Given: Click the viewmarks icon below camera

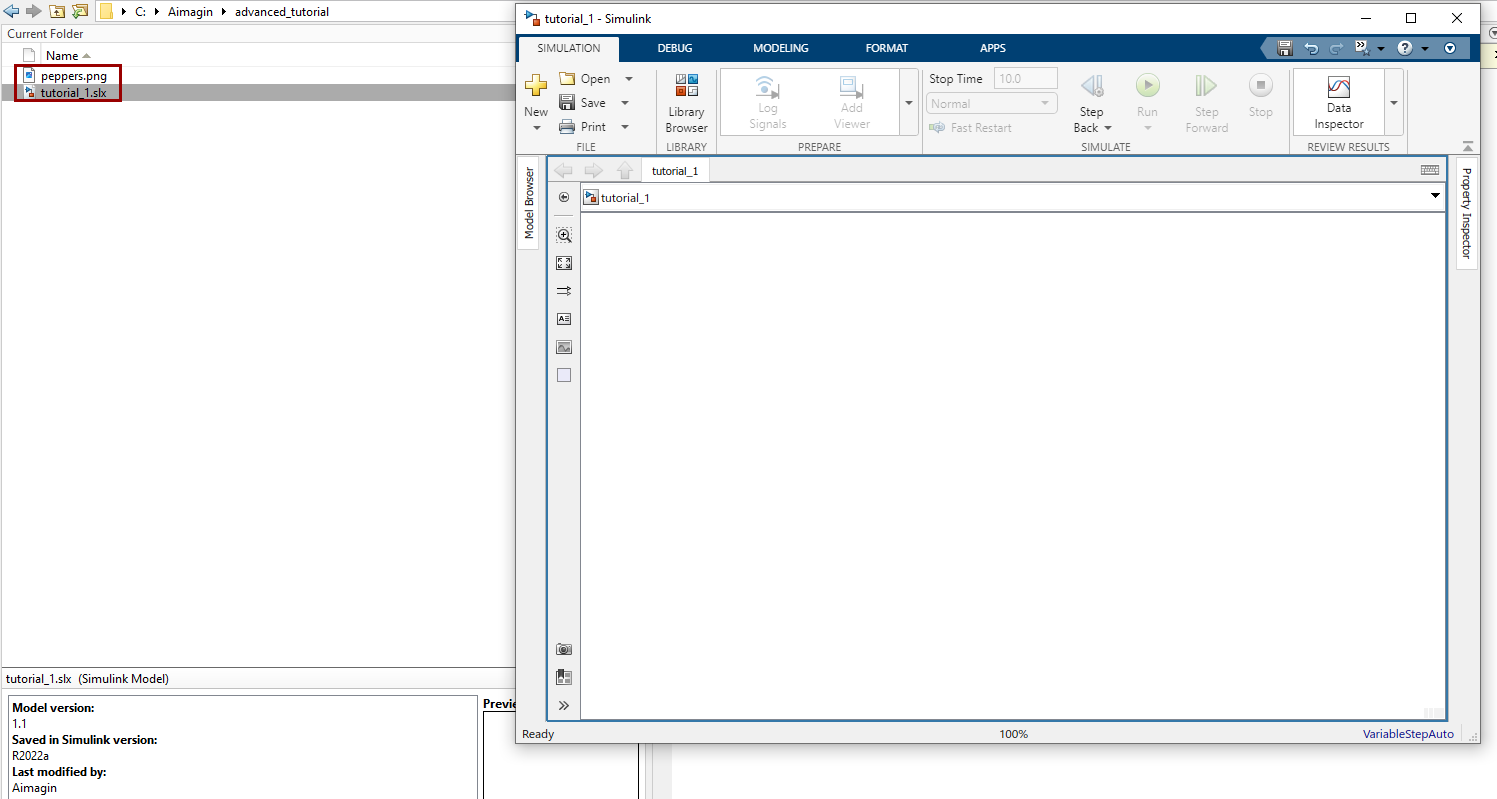Looking at the screenshot, I should 564,677.
